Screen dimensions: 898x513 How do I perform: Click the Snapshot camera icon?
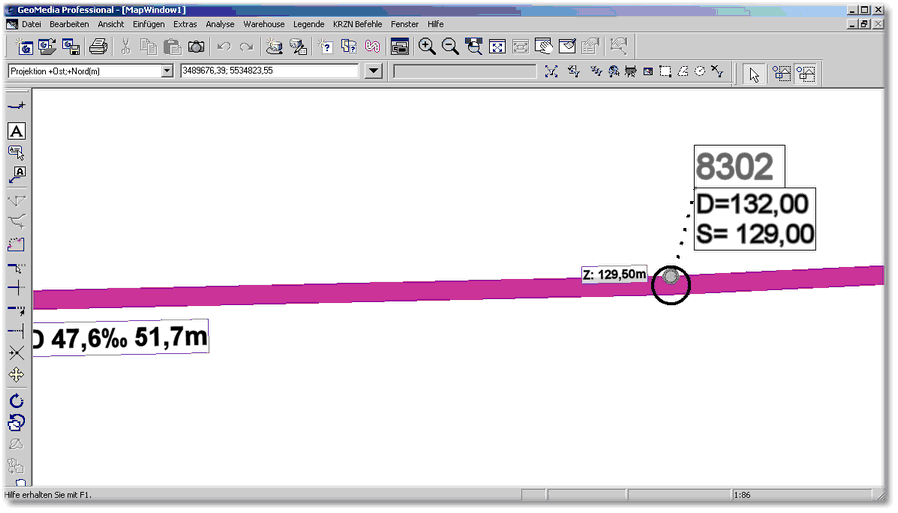click(197, 46)
